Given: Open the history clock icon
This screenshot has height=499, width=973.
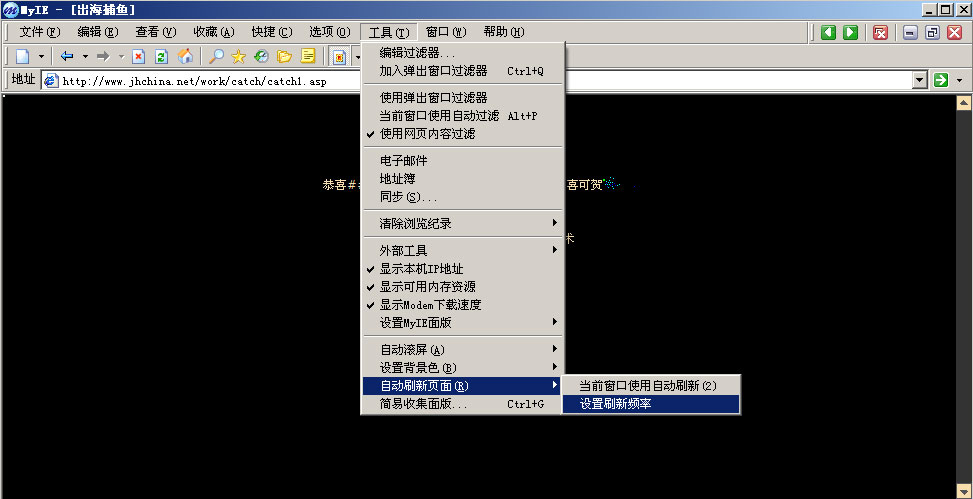Looking at the screenshot, I should [261, 56].
